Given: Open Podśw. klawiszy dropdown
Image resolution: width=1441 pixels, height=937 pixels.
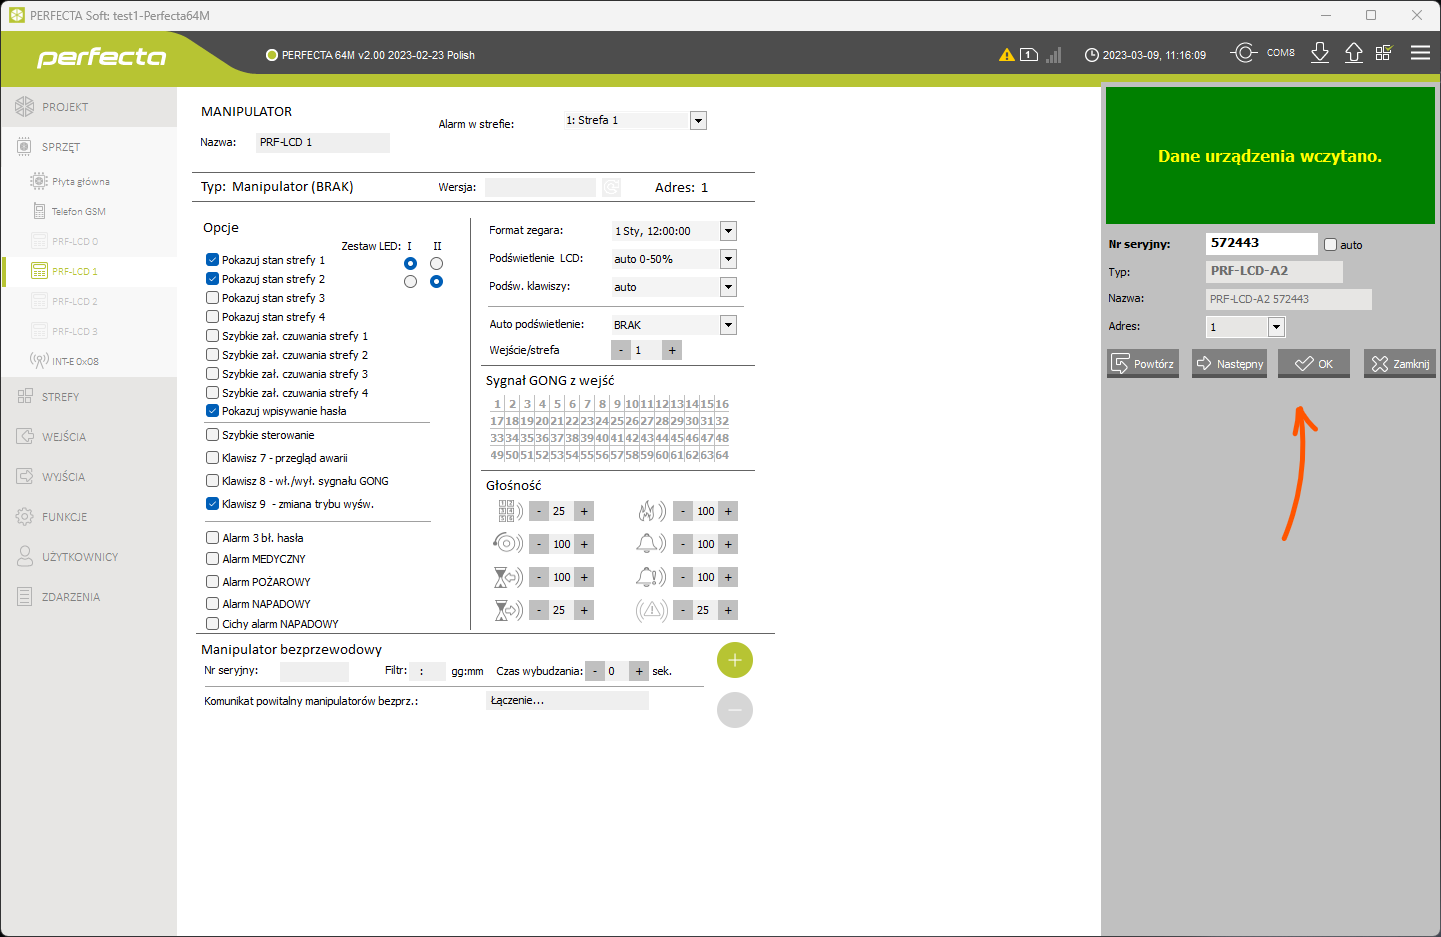Looking at the screenshot, I should [728, 287].
